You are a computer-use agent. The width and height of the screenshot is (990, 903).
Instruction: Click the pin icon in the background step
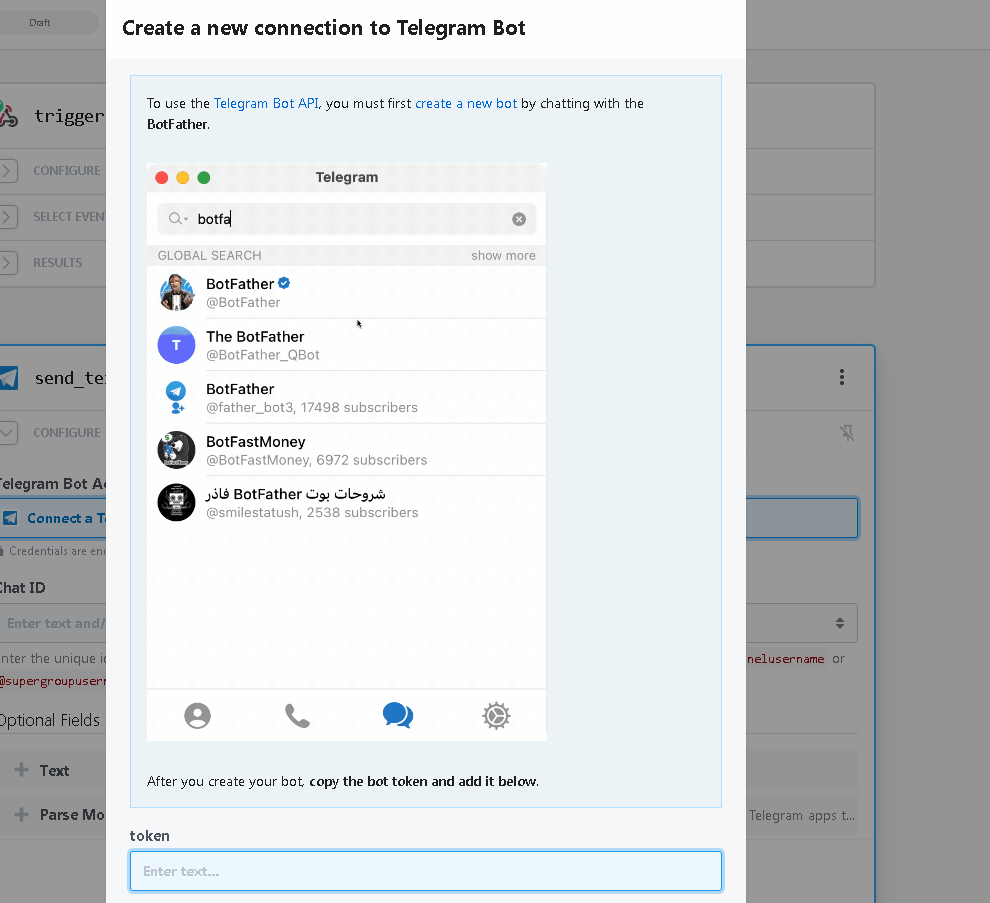coord(847,433)
